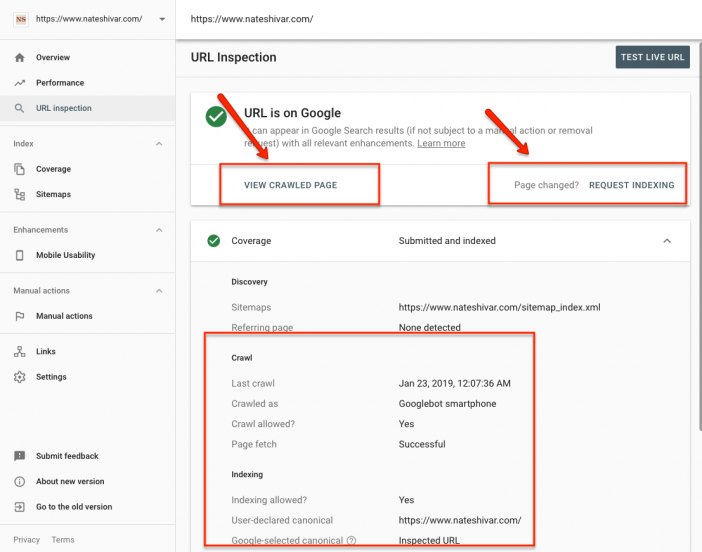Click Go to the old version label
Image resolution: width=702 pixels, height=552 pixels.
click(x=74, y=507)
